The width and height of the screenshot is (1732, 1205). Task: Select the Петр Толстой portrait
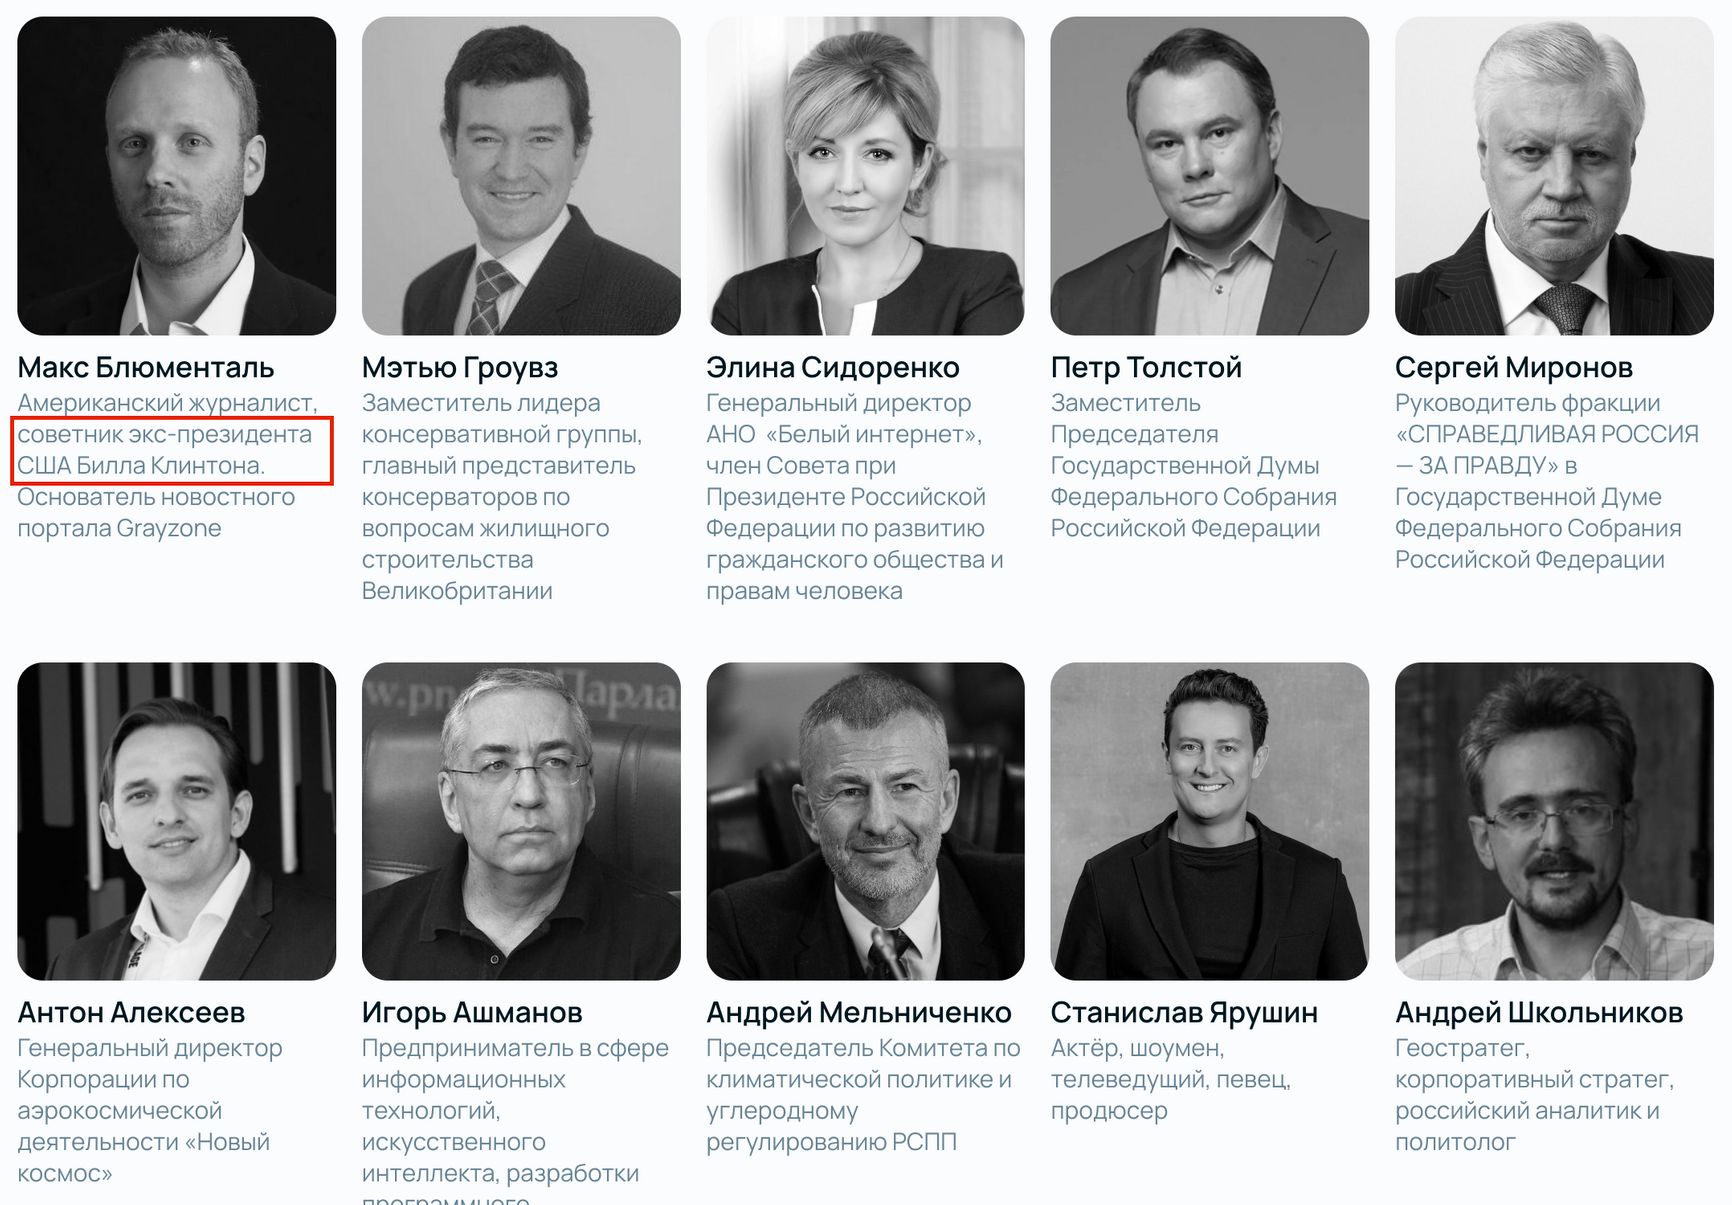coord(1209,176)
